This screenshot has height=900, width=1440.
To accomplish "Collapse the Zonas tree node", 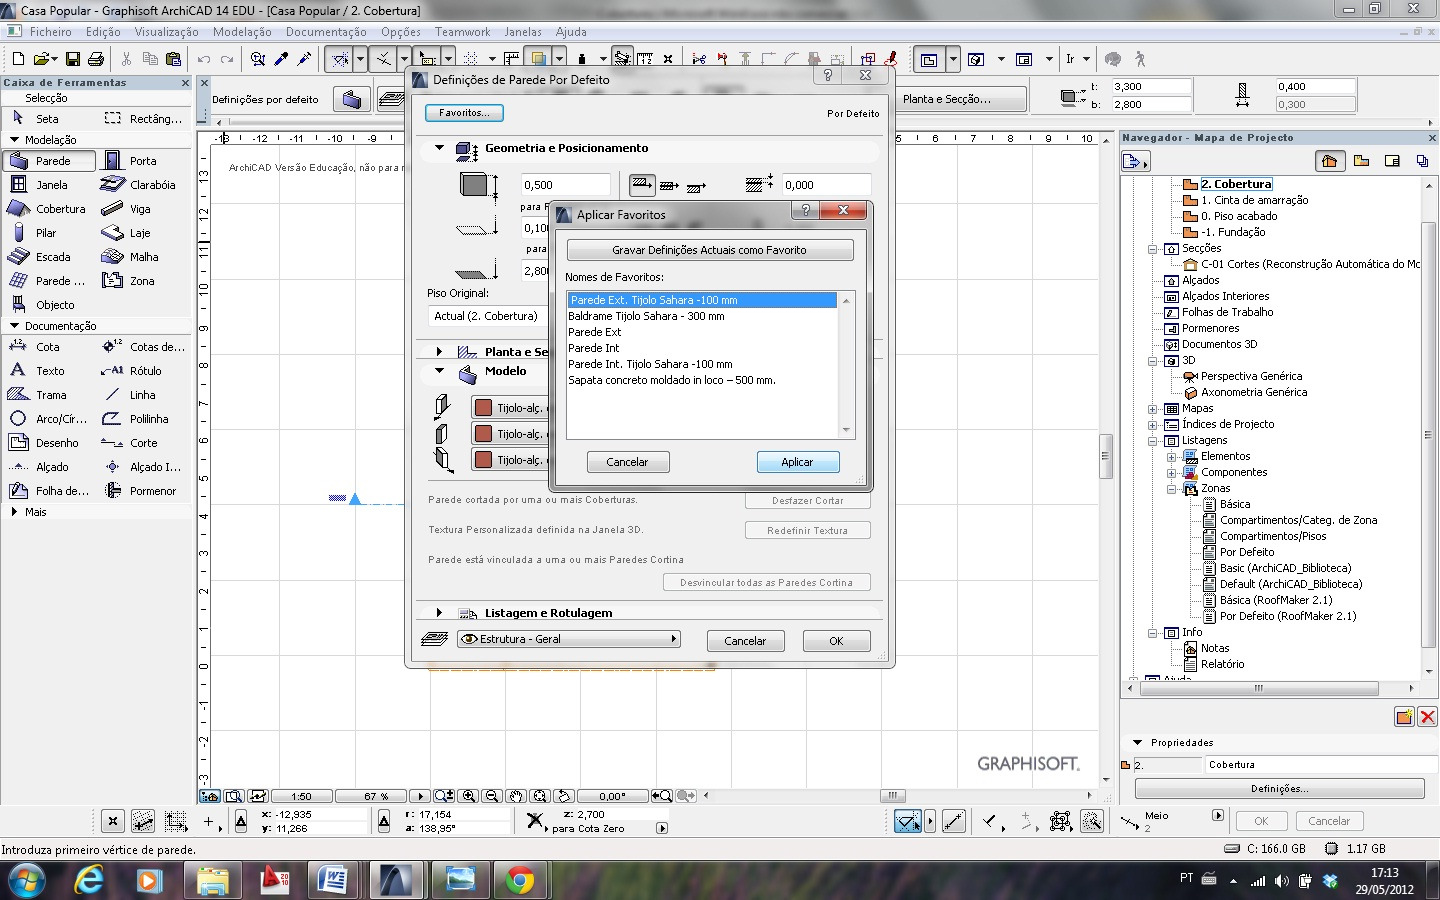I will pyautogui.click(x=1171, y=489).
